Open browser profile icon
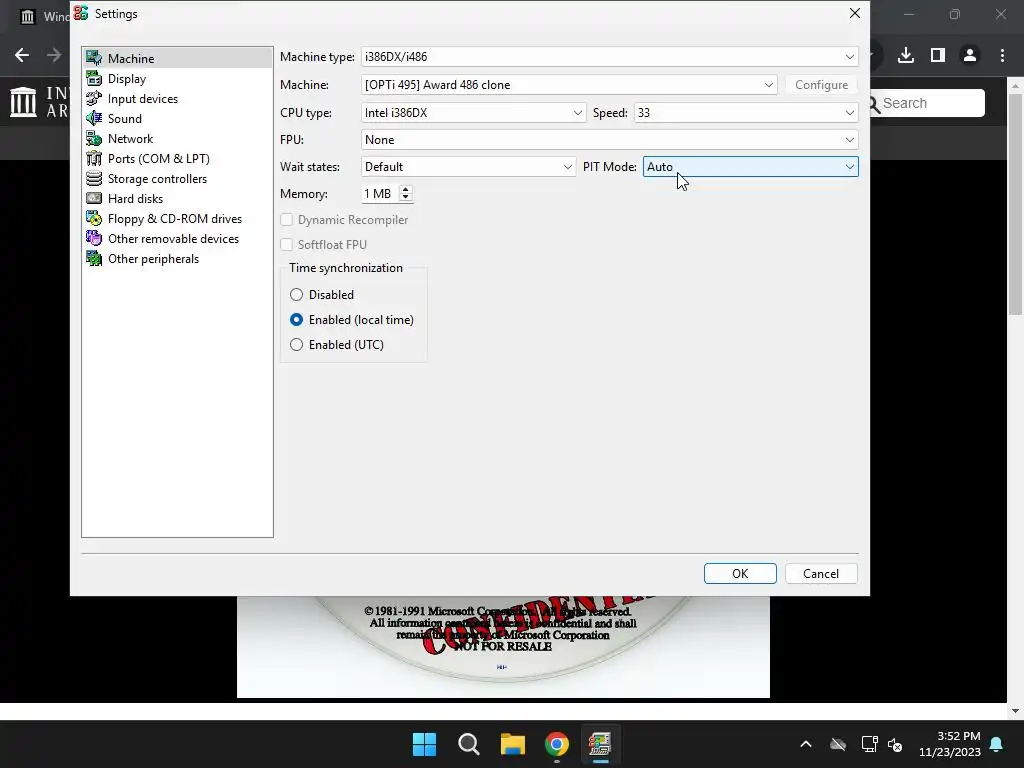1024x768 pixels. (x=970, y=55)
